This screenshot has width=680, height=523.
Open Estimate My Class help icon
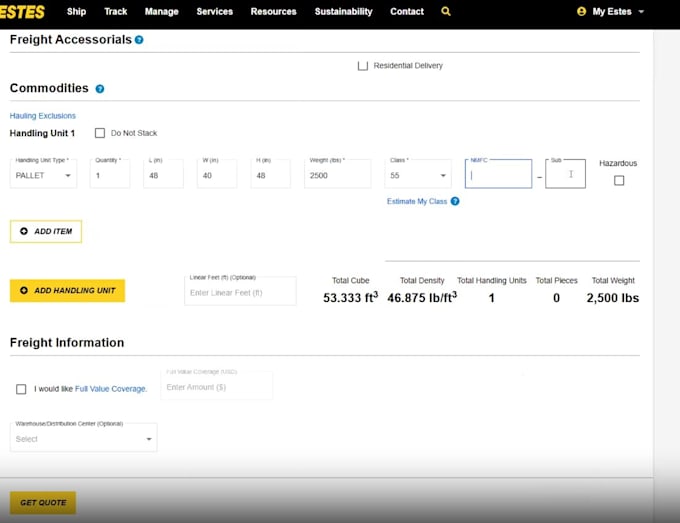click(455, 201)
